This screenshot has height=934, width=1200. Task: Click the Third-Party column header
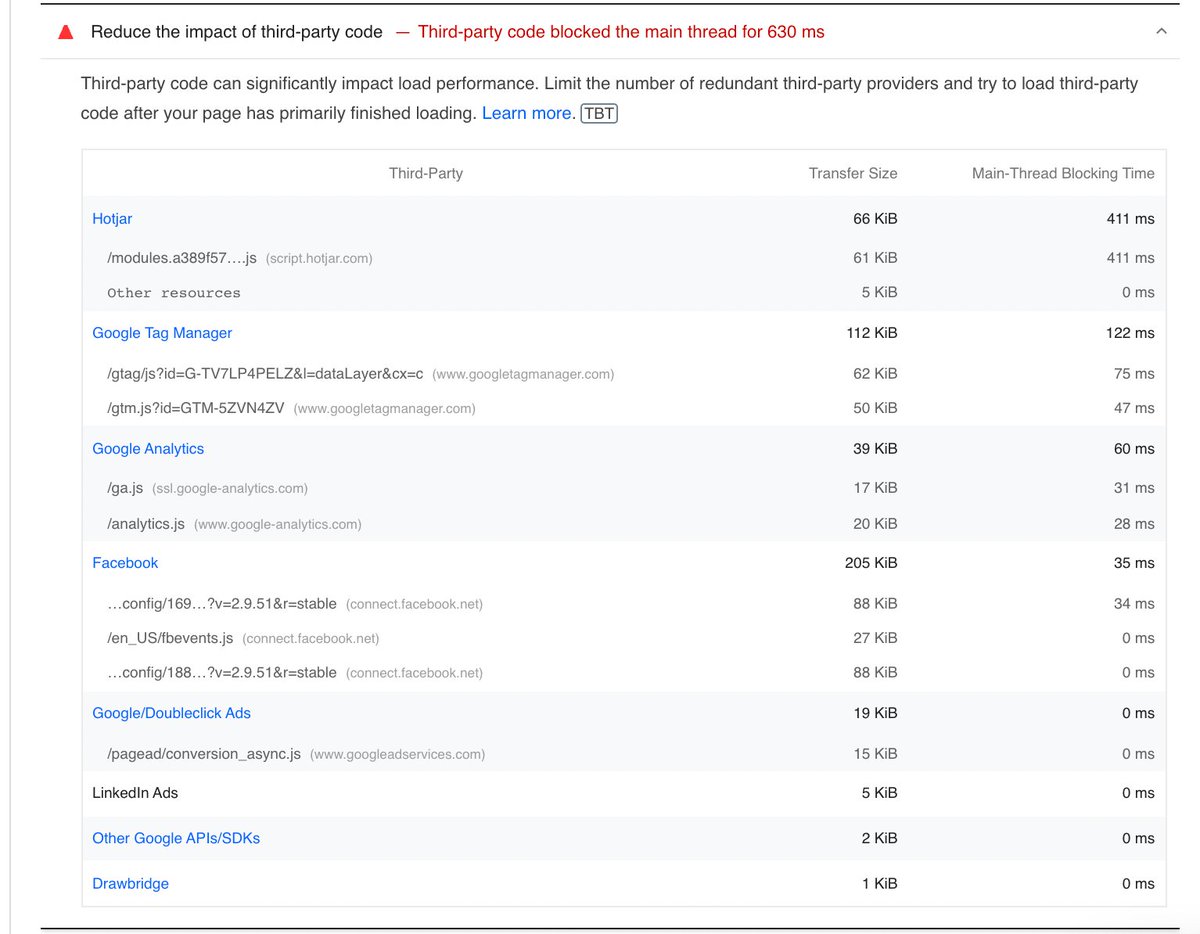(426, 173)
